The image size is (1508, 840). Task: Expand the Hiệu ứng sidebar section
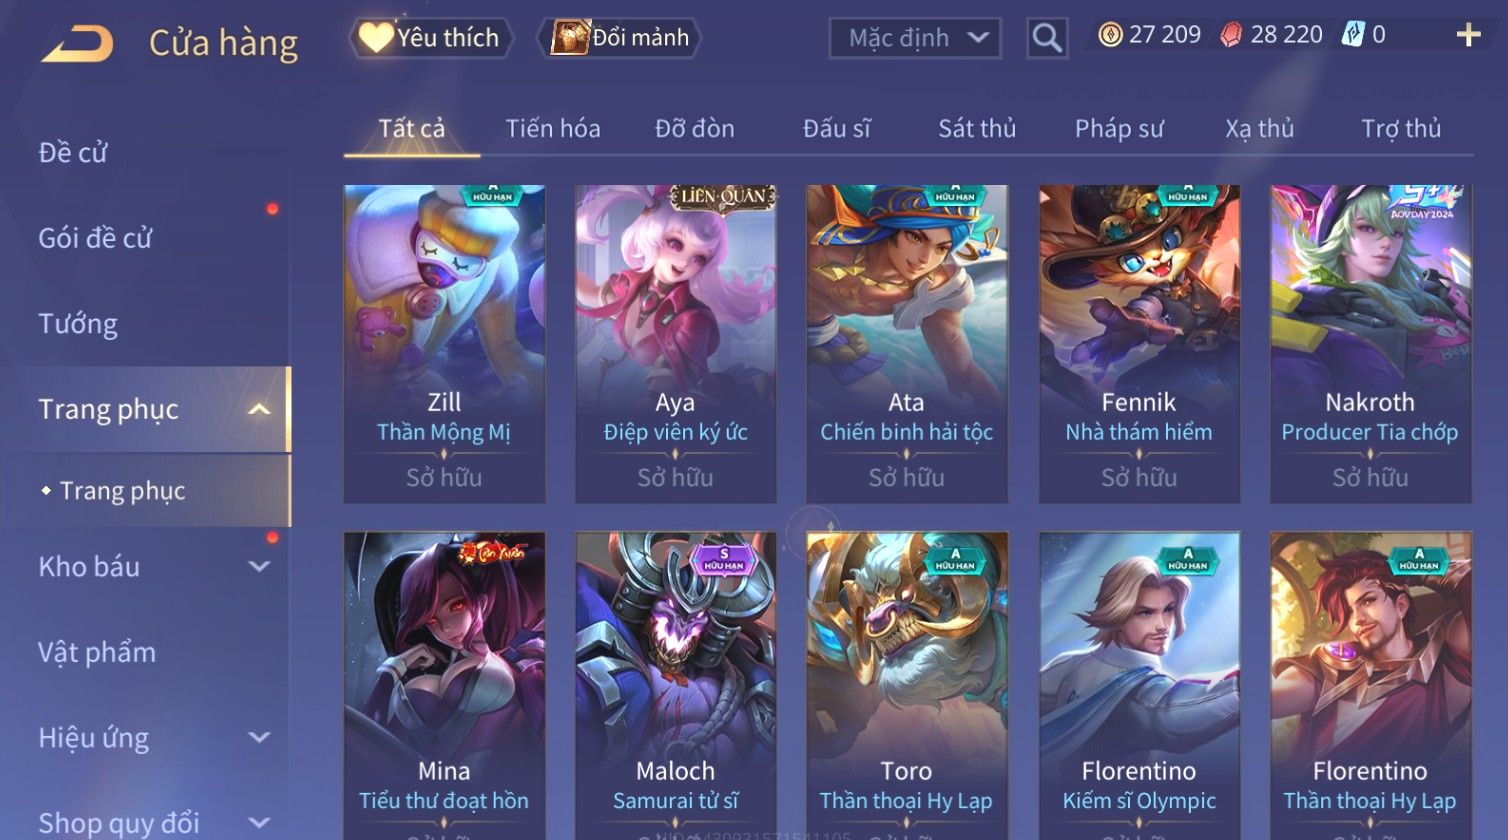point(259,738)
